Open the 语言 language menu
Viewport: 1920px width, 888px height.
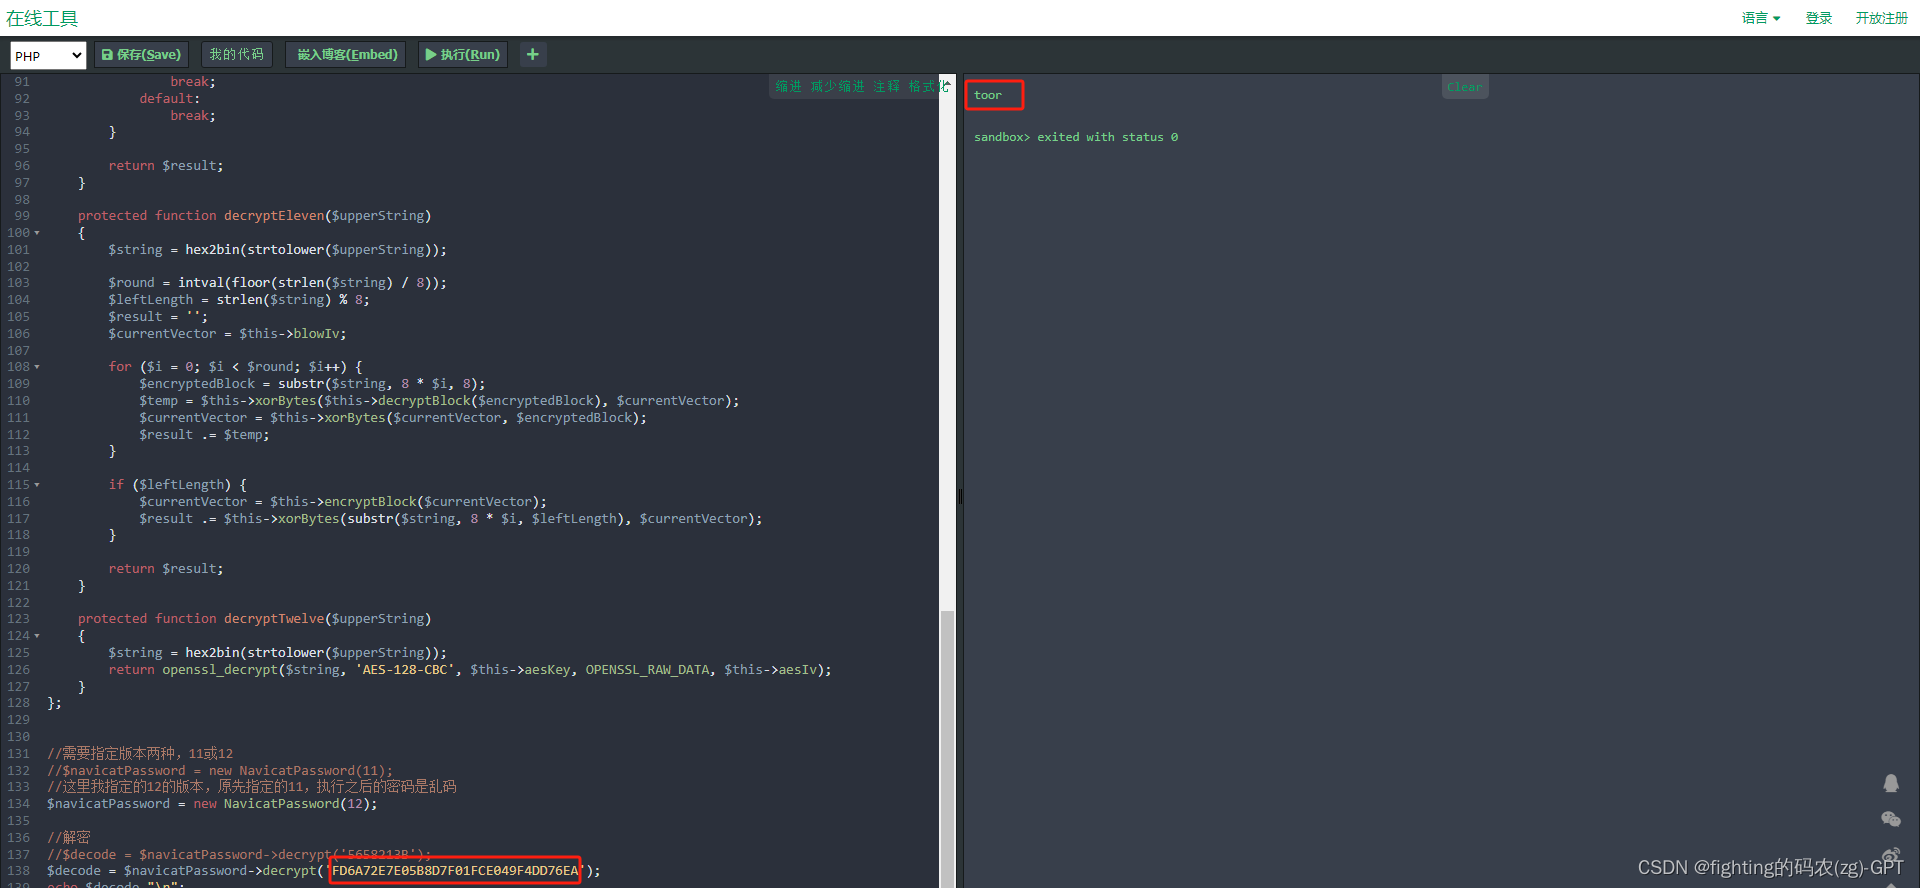(1761, 18)
